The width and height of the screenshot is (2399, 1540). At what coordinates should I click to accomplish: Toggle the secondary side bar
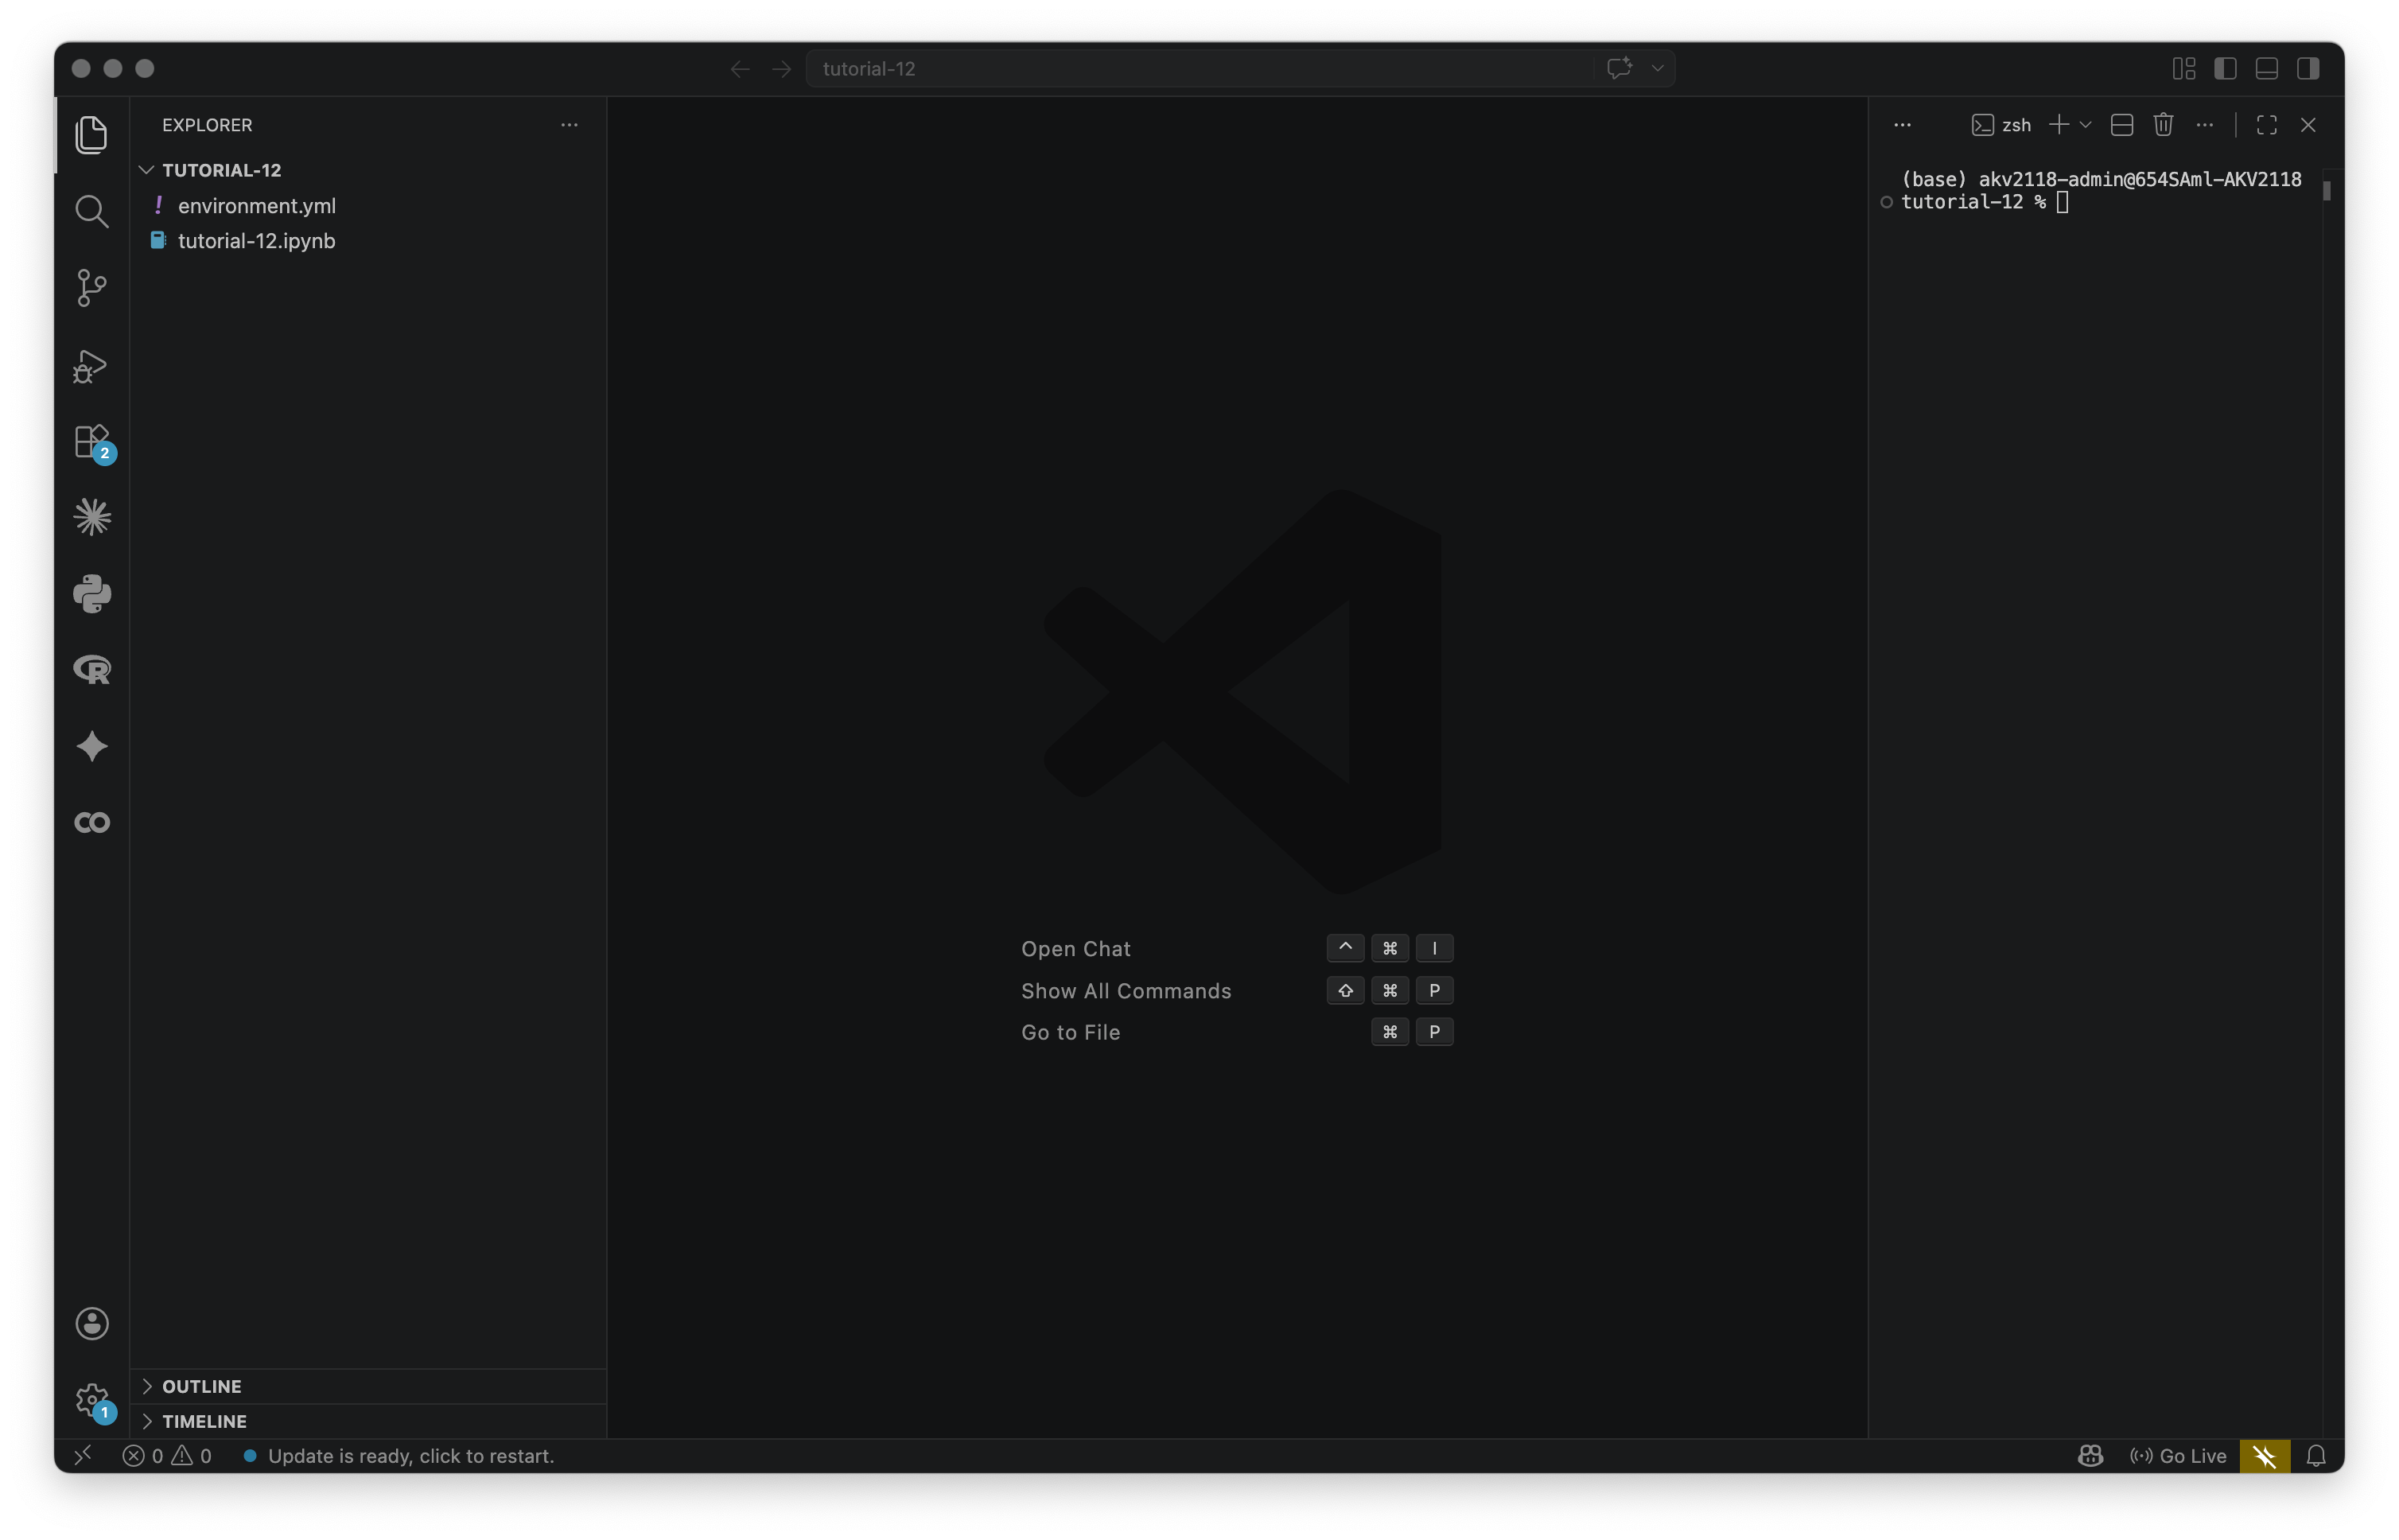(x=2308, y=68)
